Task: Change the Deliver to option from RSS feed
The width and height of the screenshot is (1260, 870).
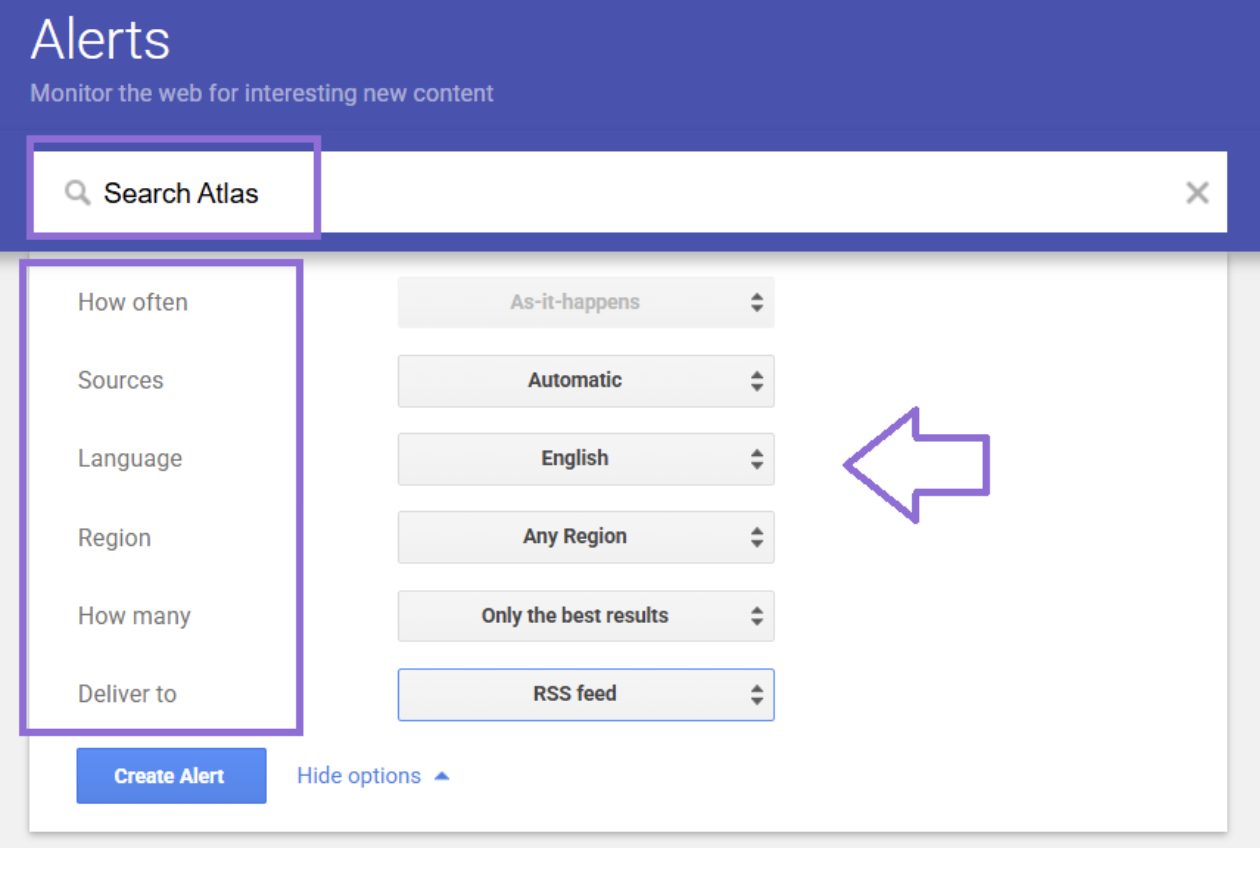Action: (586, 694)
